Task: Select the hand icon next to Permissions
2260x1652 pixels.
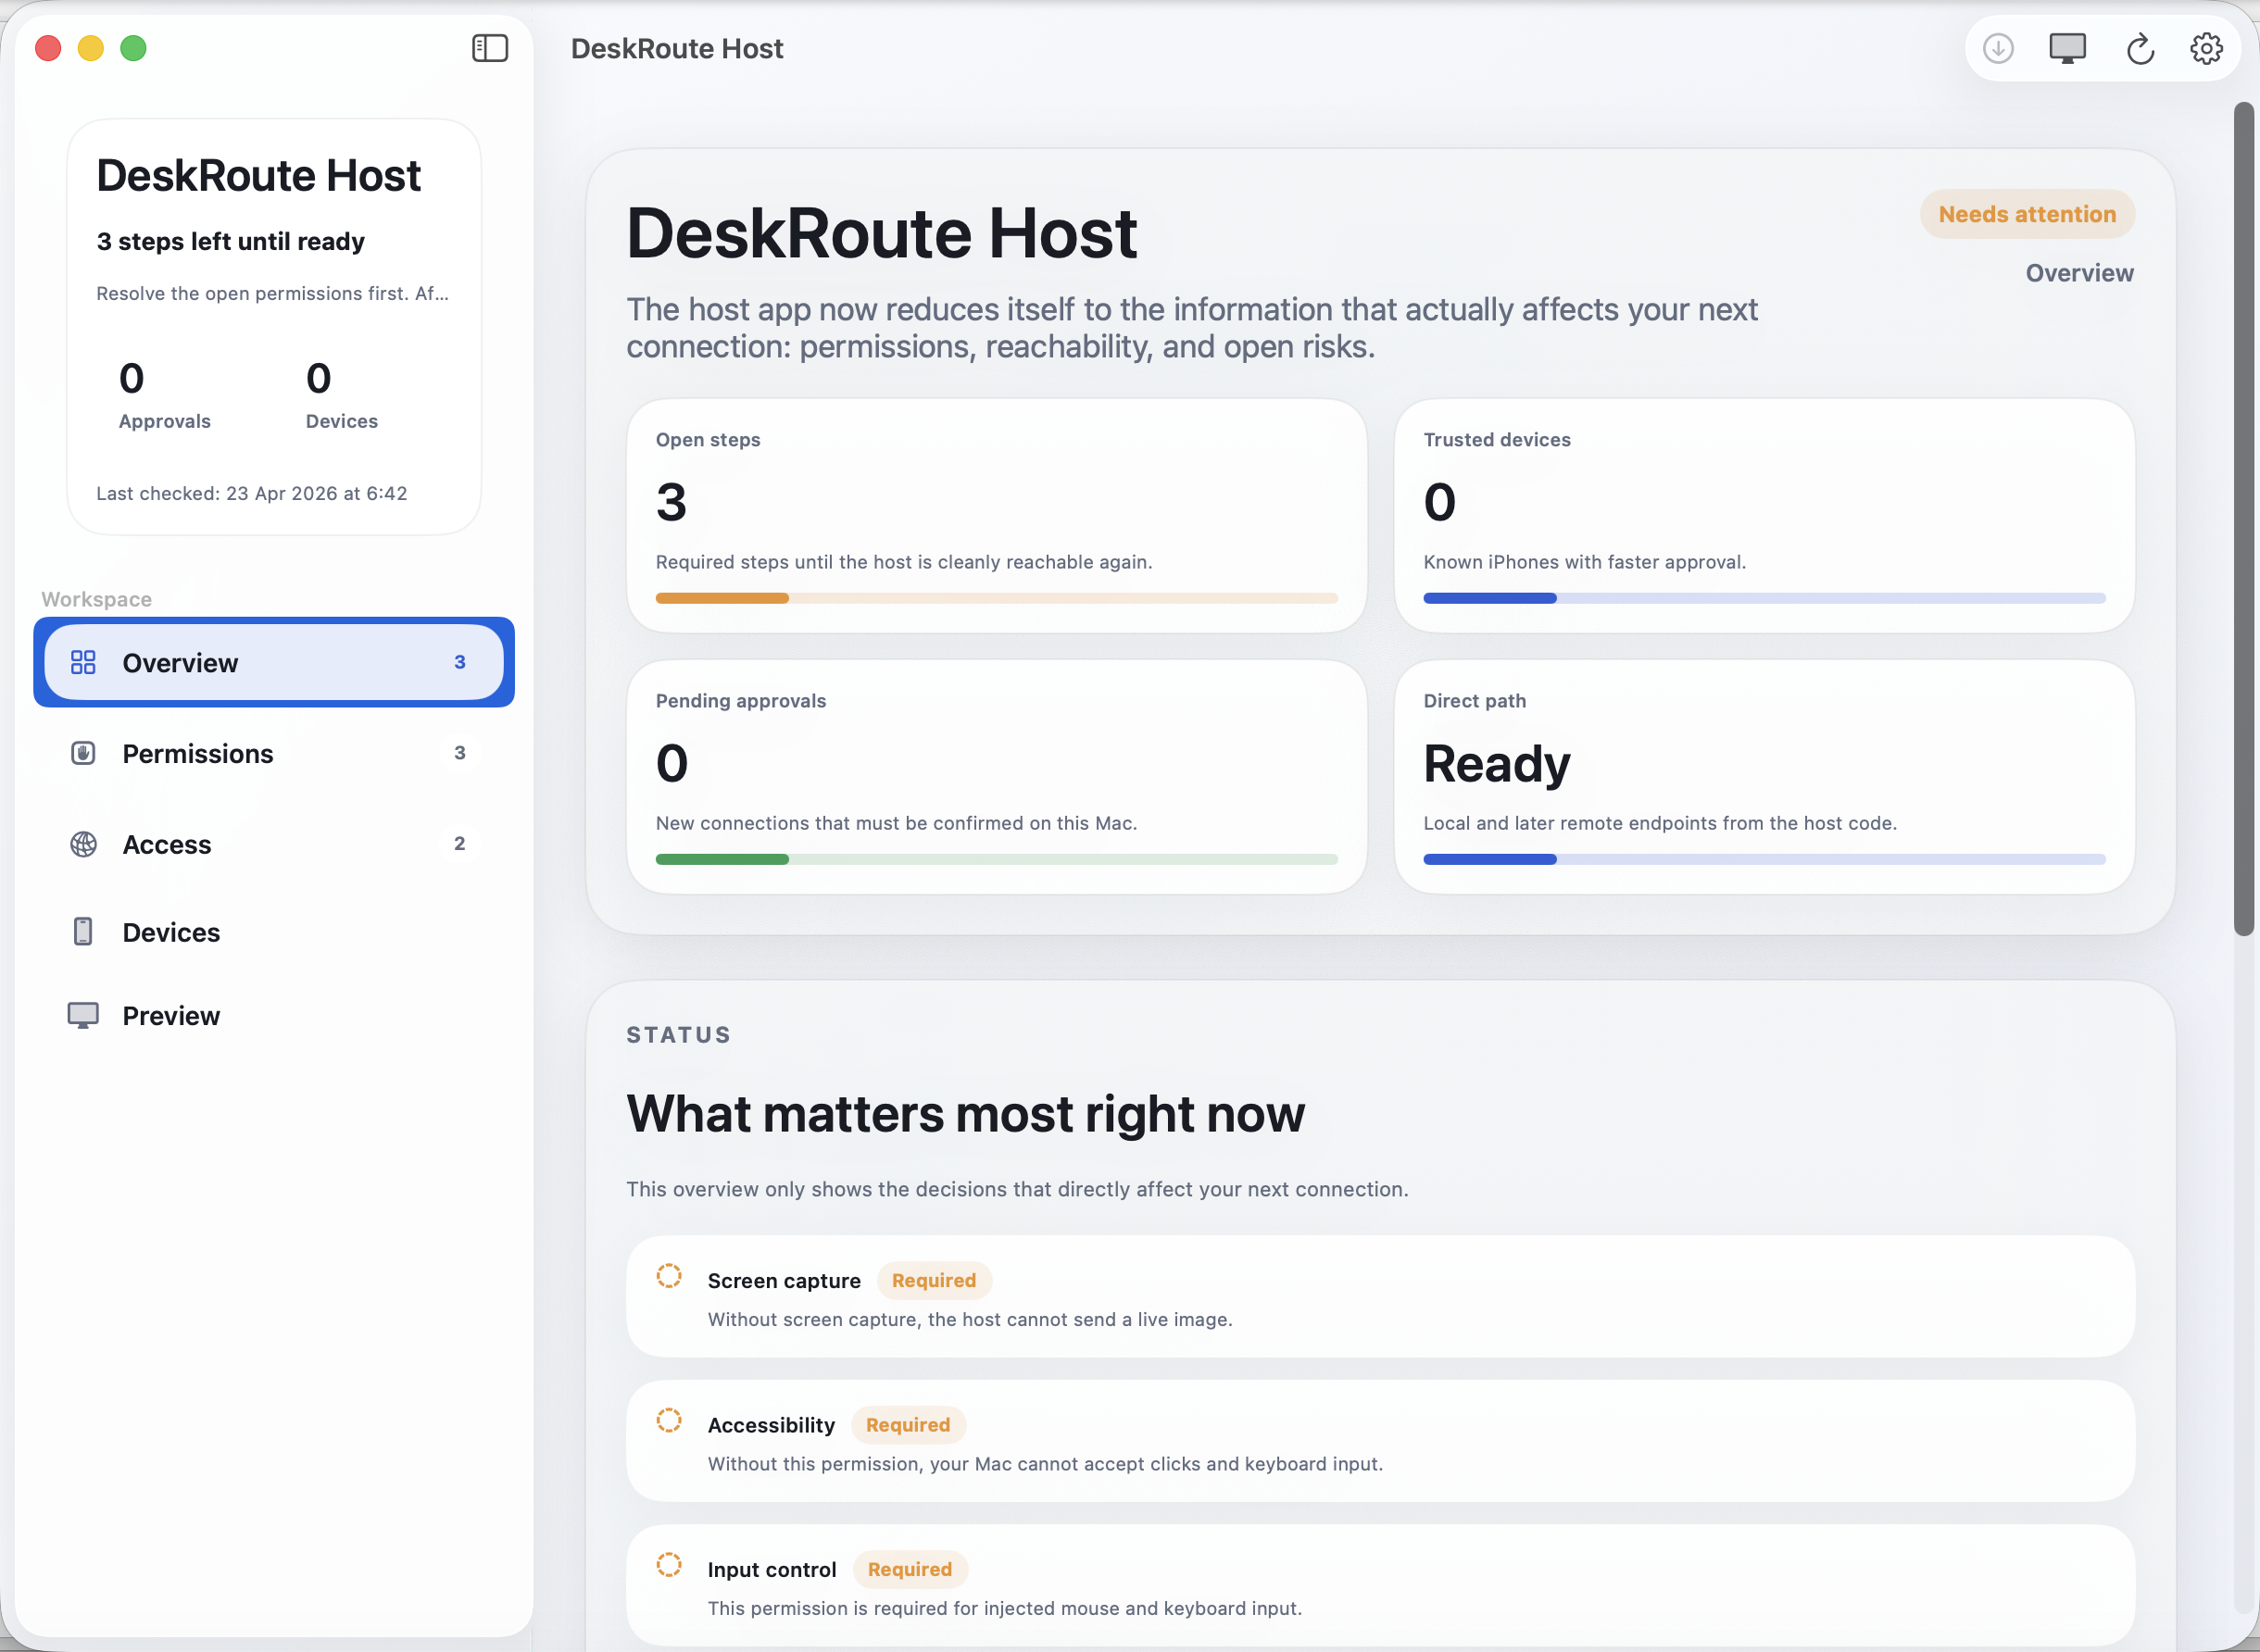Action: [x=83, y=753]
